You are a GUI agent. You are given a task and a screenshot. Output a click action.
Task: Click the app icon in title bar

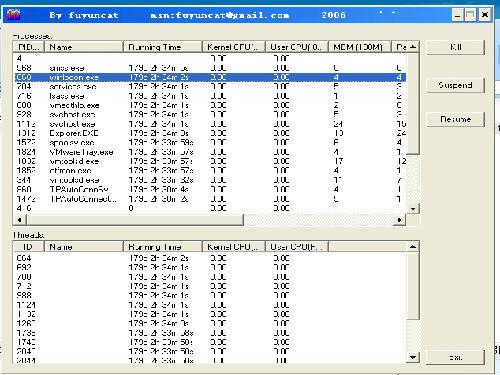coord(13,15)
